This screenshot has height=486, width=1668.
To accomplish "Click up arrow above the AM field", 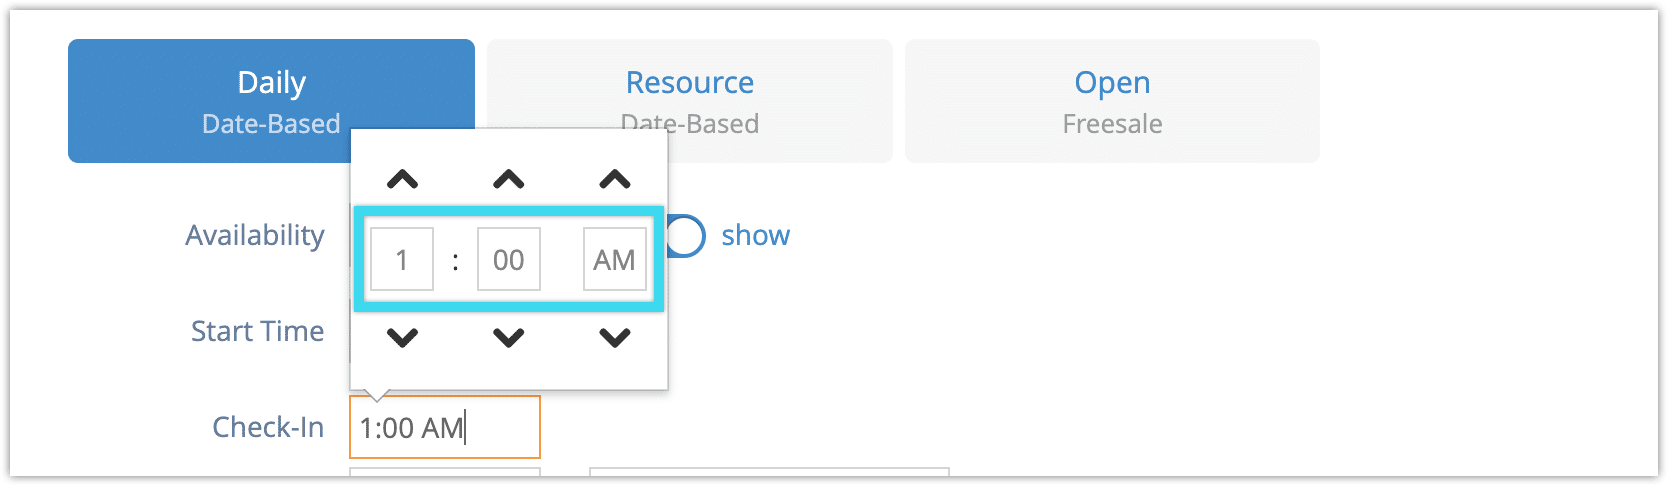I will (615, 180).
